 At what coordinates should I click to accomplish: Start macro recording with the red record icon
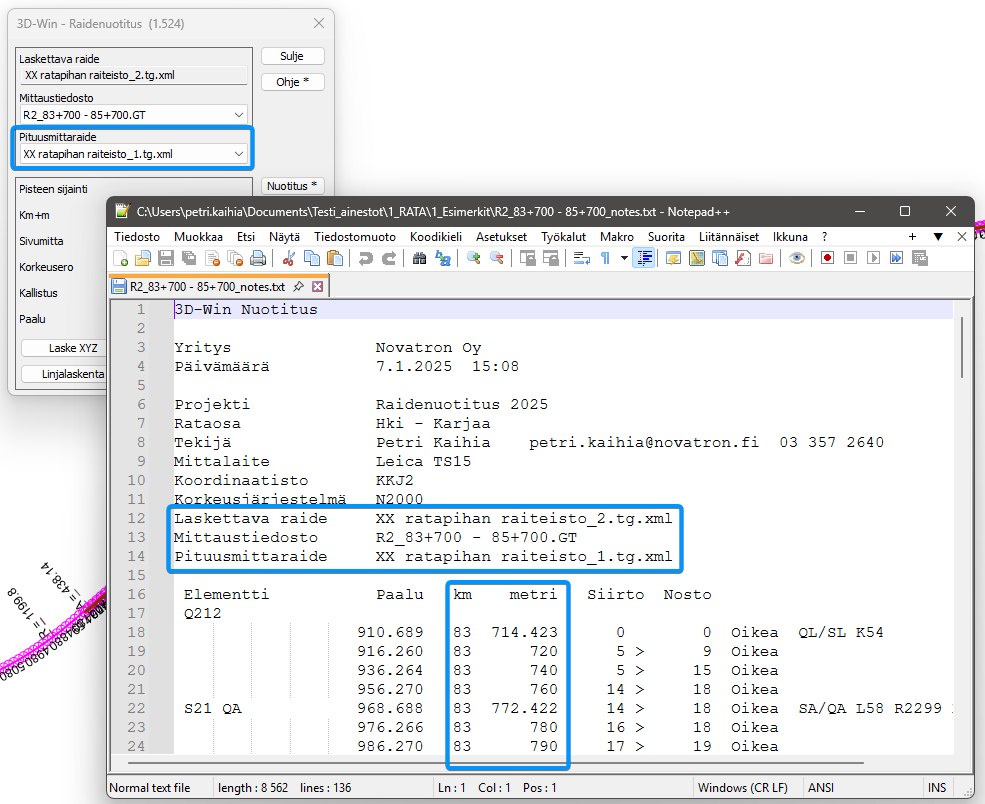click(827, 258)
